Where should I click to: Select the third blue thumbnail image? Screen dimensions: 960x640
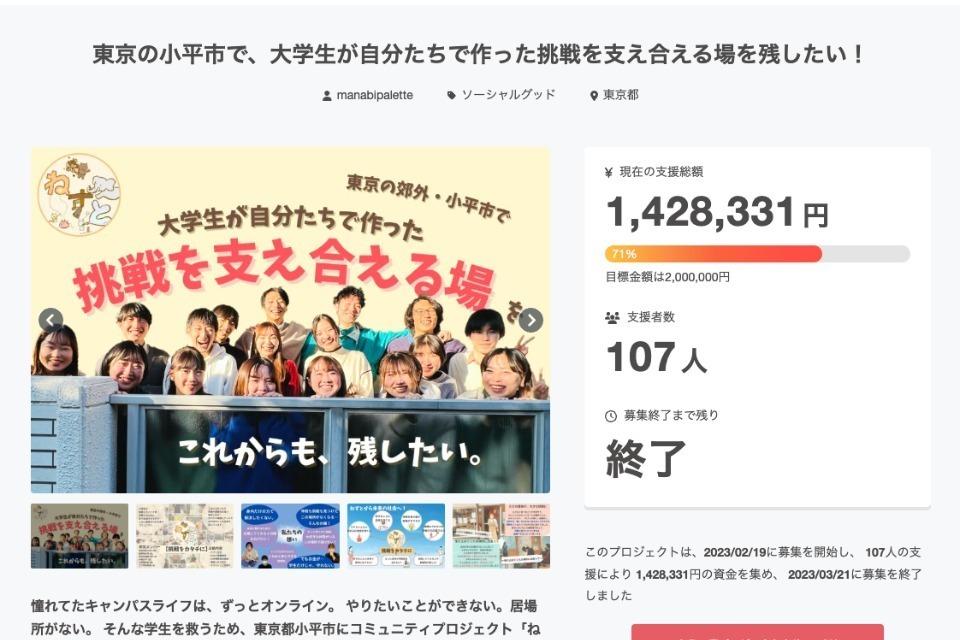[290, 536]
